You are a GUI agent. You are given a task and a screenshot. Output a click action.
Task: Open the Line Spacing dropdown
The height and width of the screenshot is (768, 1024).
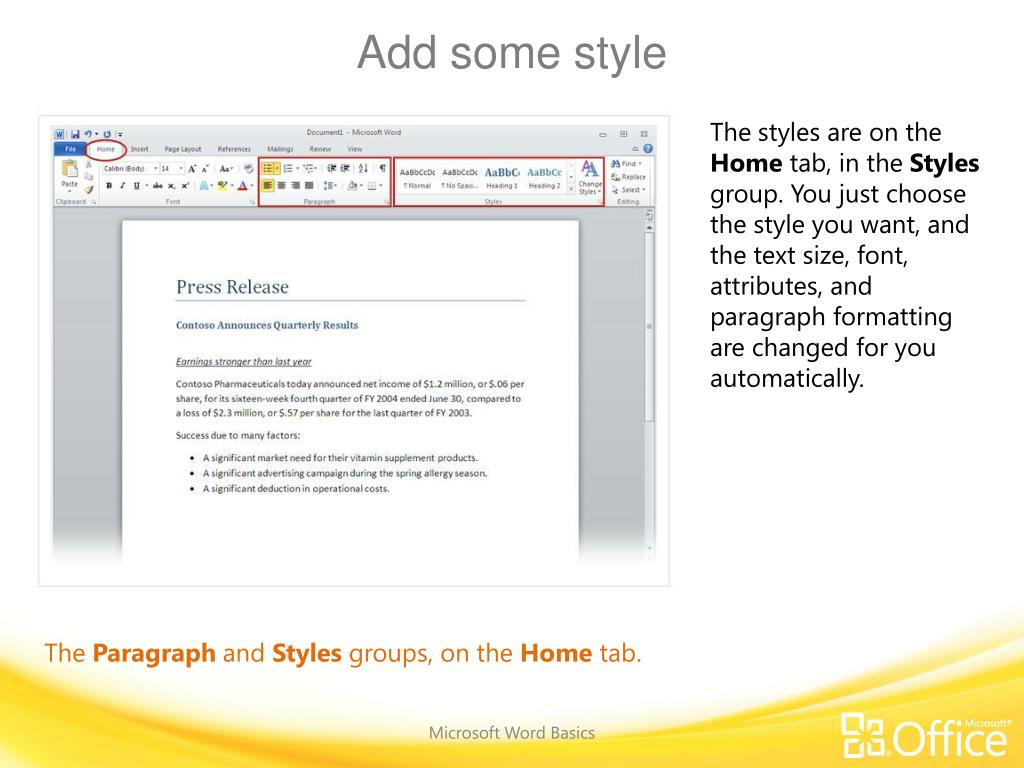pos(330,185)
